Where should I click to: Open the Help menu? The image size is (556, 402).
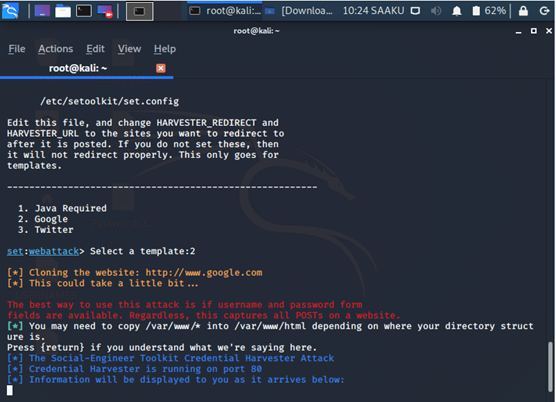(165, 49)
